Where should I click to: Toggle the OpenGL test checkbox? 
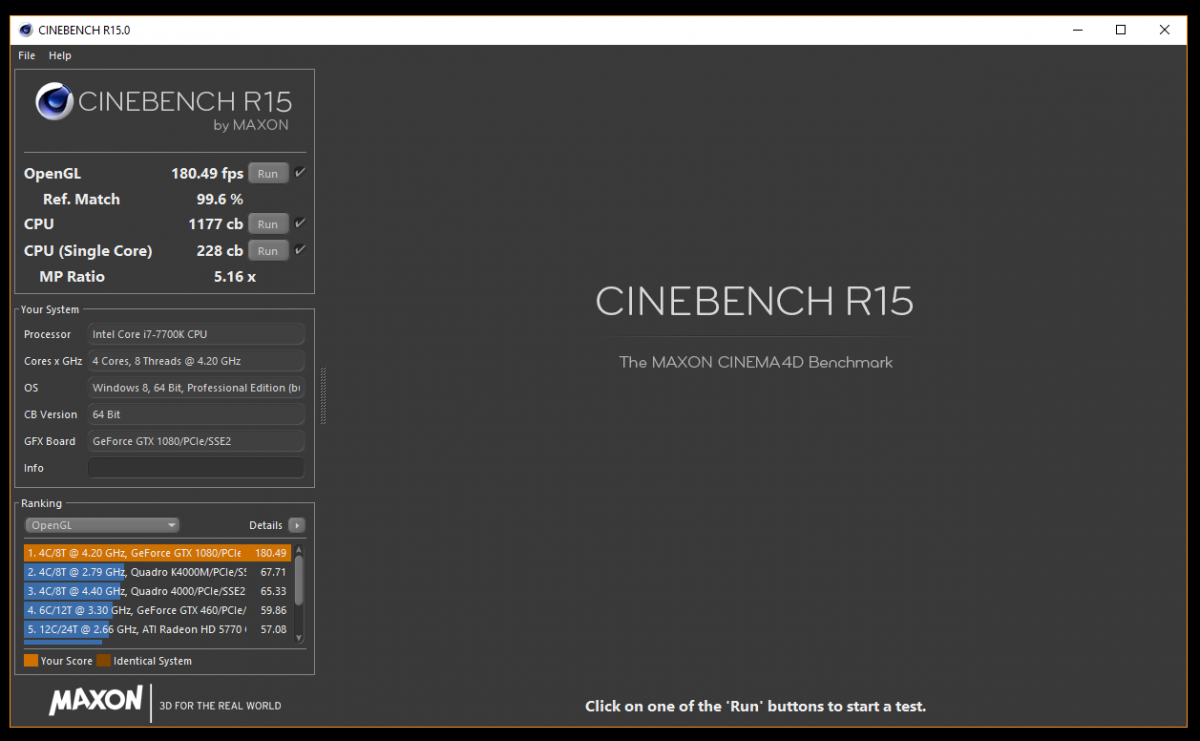(300, 173)
